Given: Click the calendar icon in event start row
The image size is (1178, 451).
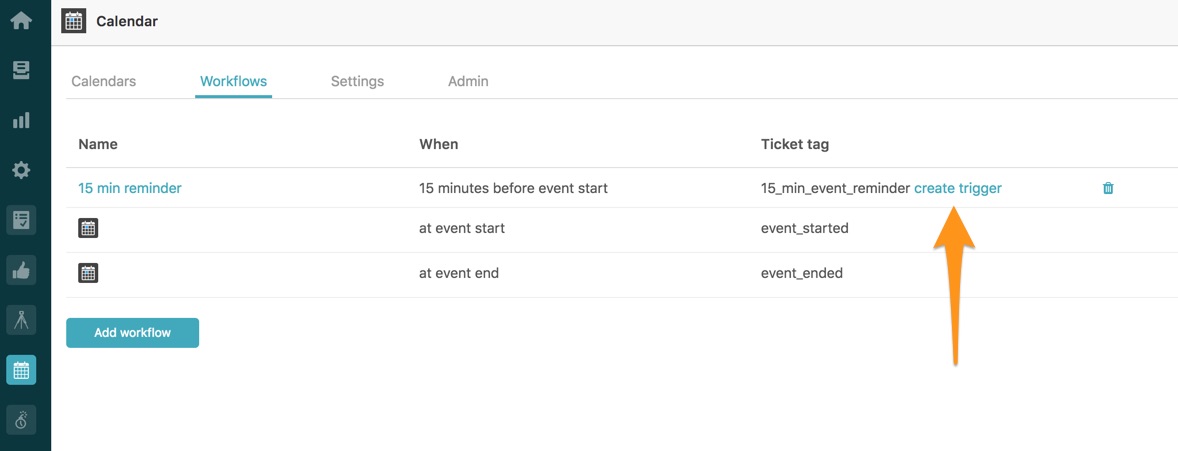Looking at the screenshot, I should pyautogui.click(x=89, y=229).
